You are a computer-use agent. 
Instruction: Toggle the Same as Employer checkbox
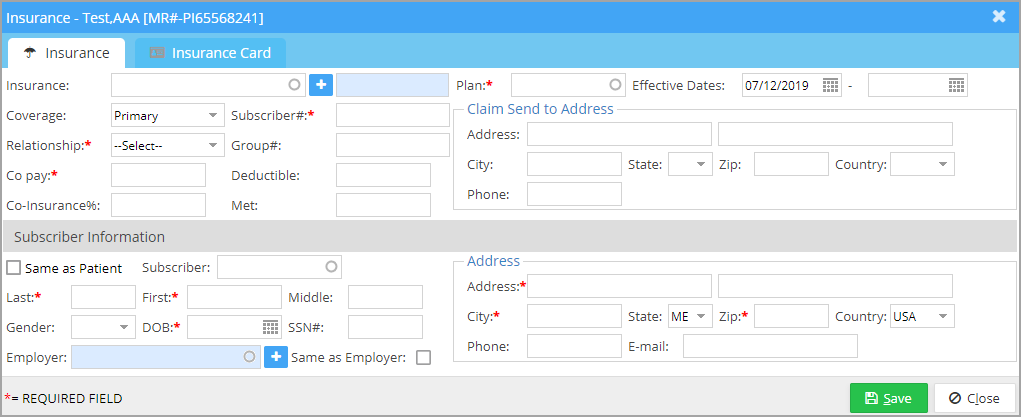(x=423, y=358)
